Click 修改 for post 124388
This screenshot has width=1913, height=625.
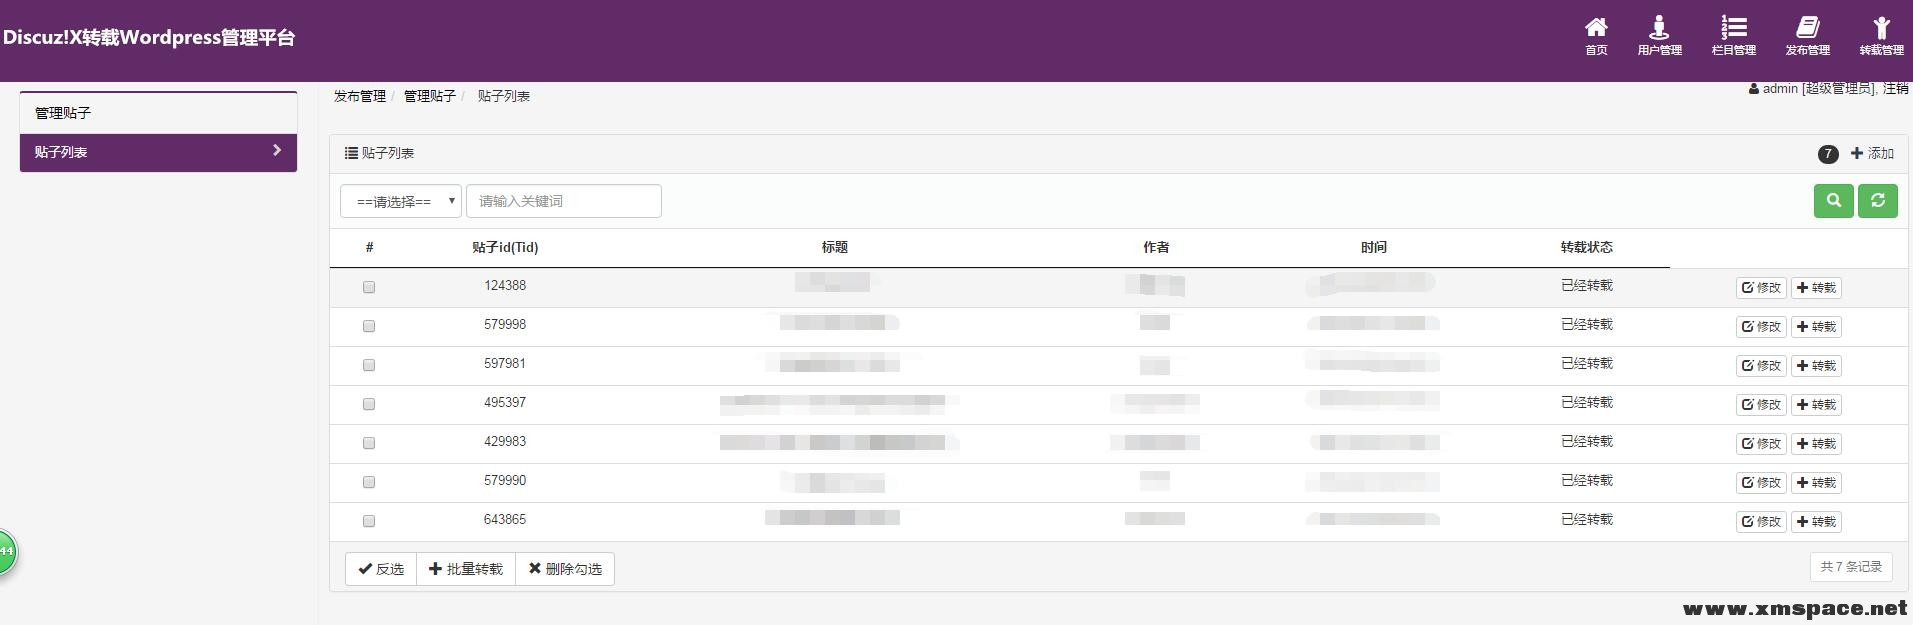(1761, 288)
